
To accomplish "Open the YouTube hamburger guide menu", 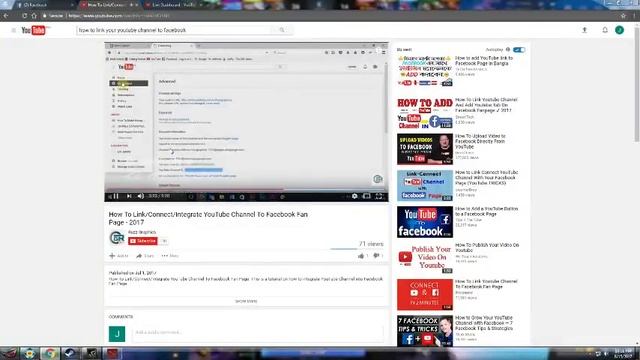I will tap(13, 30).
